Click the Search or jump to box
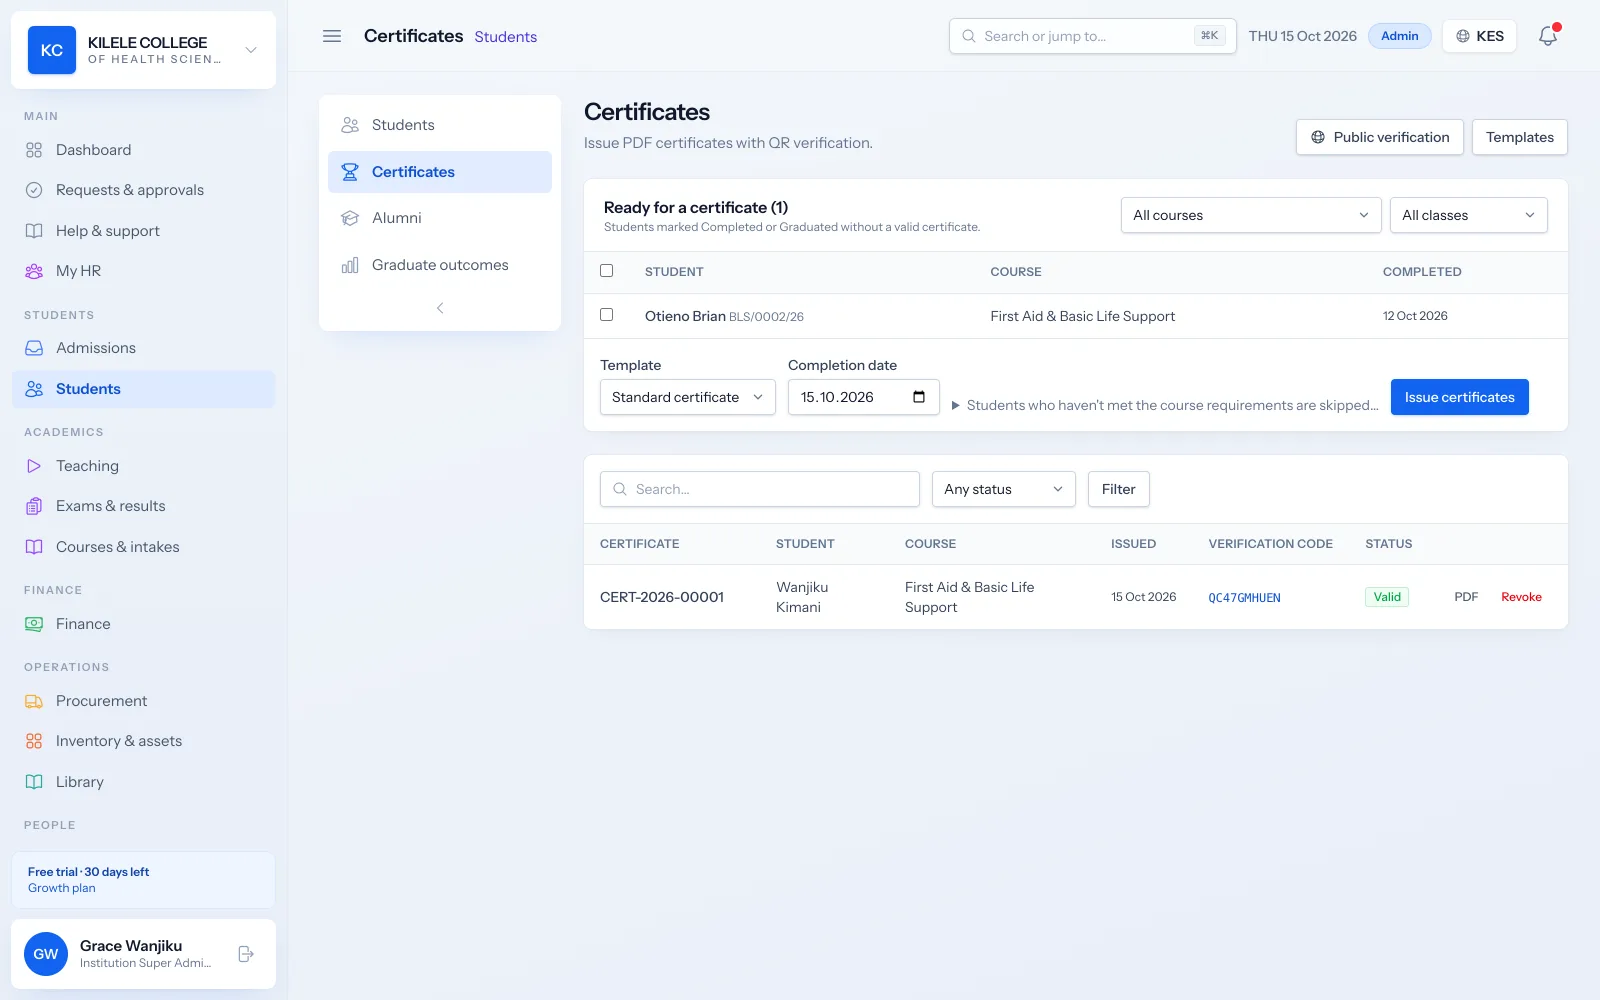 [1093, 36]
